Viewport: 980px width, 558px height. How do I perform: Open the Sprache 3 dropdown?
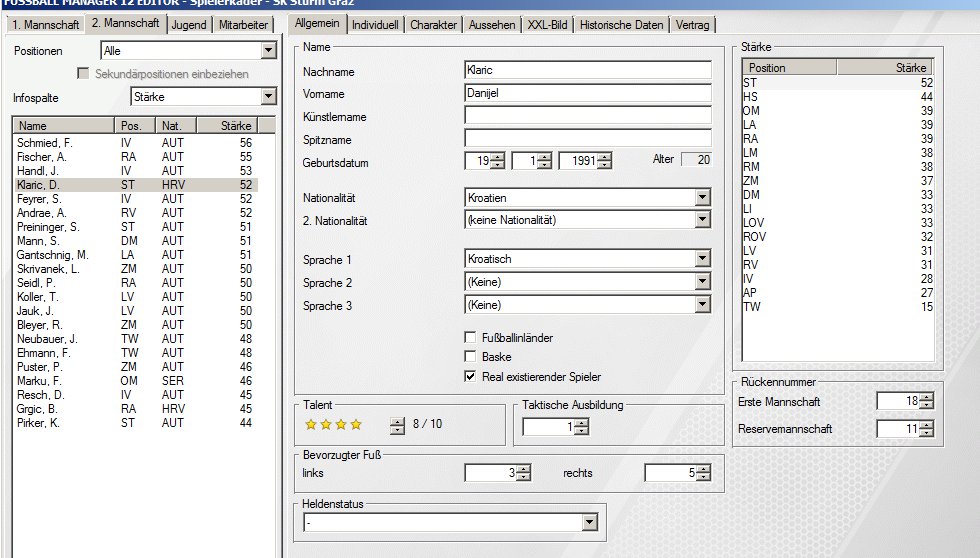click(702, 305)
